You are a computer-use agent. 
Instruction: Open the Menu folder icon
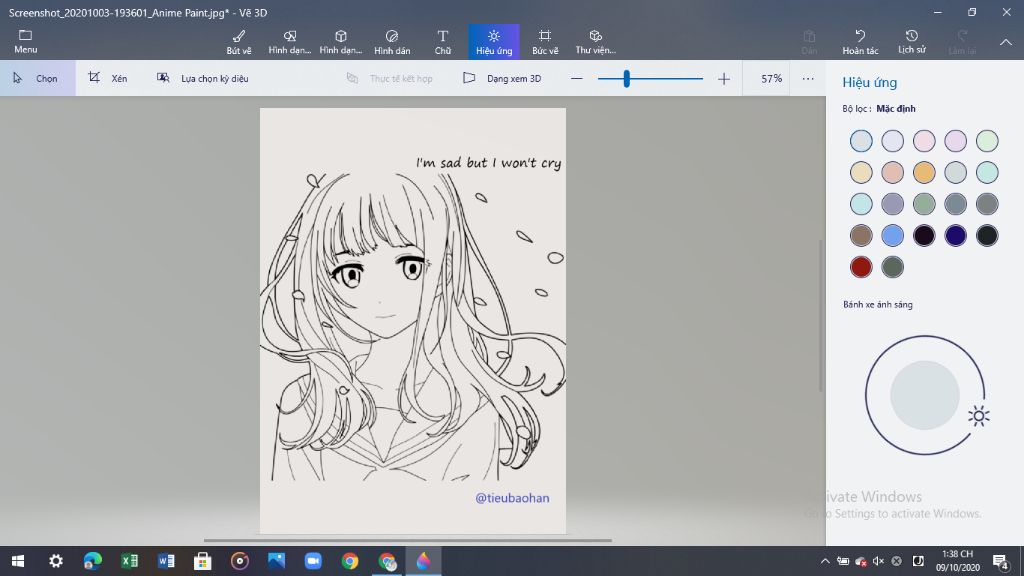pyautogui.click(x=25, y=41)
